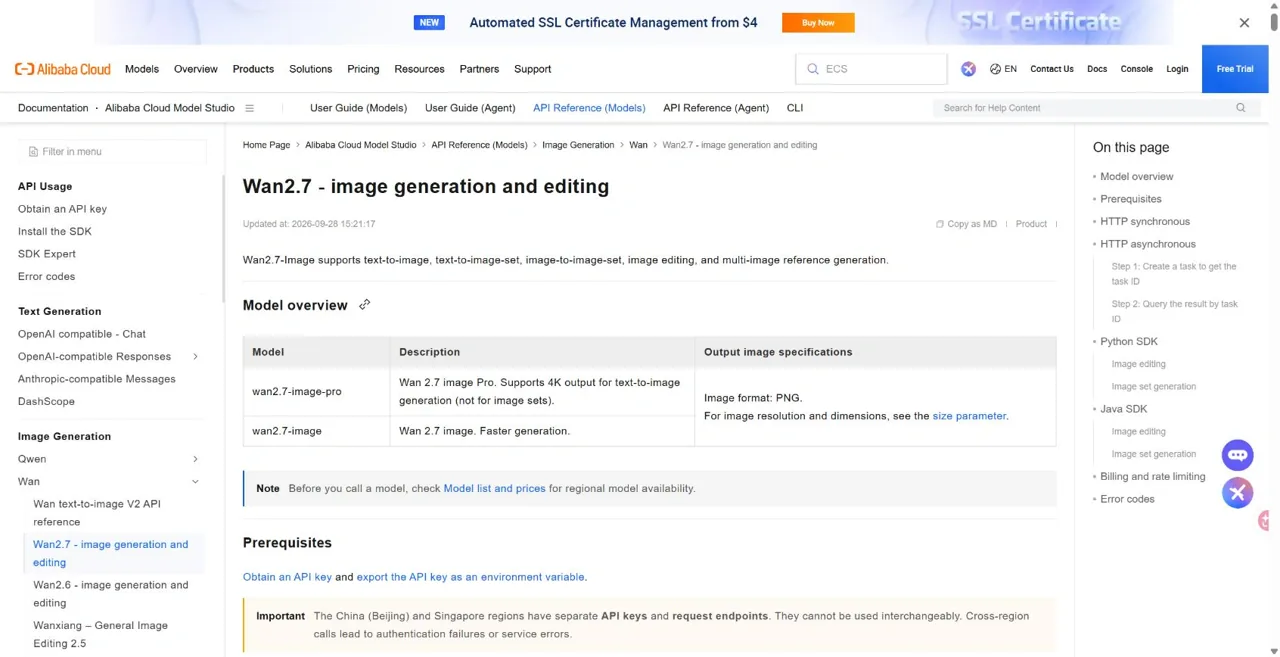This screenshot has width=1280, height=657.
Task: Click the search magnifier icon in ECS box
Action: pos(813,69)
